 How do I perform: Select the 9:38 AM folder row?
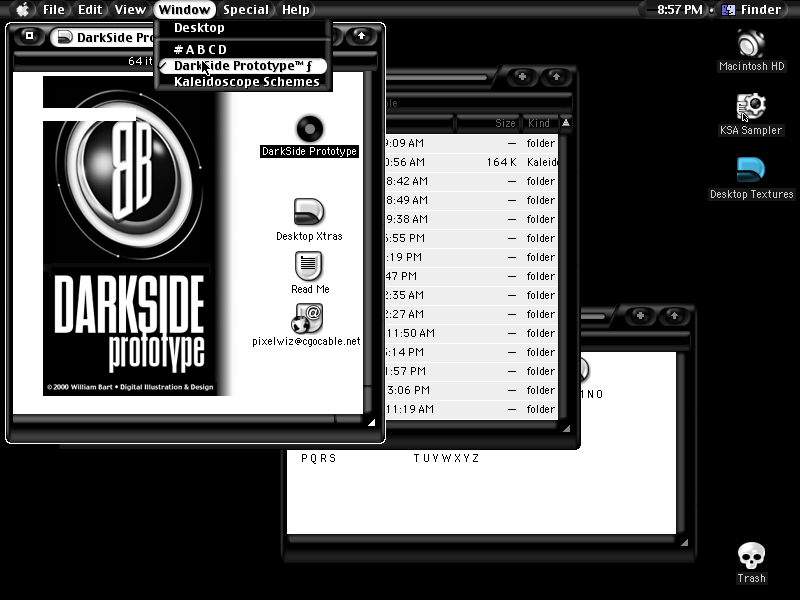pos(471,219)
